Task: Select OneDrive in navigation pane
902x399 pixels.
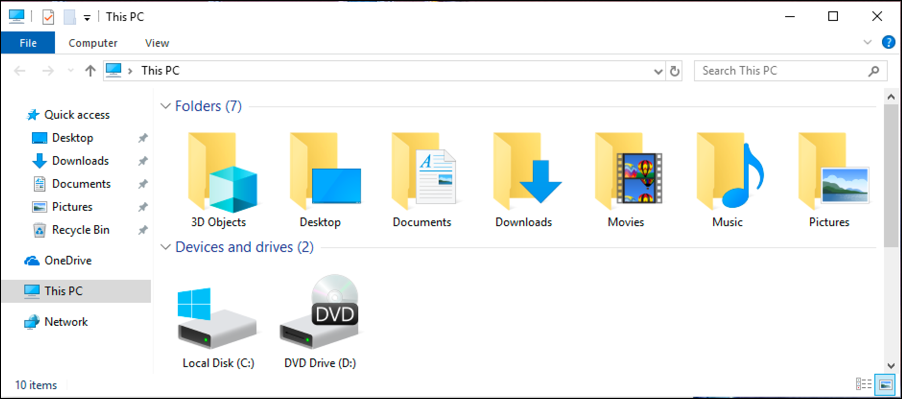Action: [x=58, y=260]
